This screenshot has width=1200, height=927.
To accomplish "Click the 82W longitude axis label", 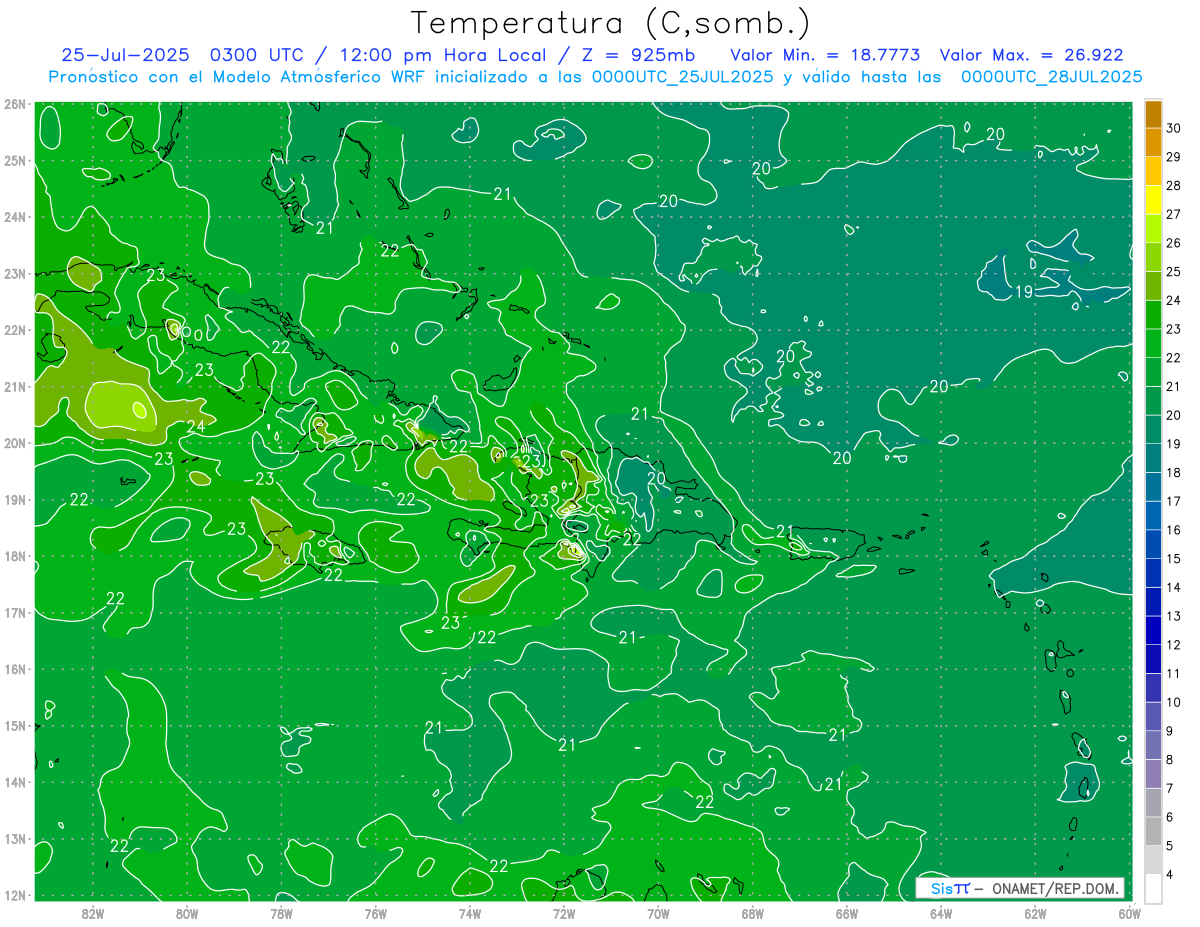I will click(93, 913).
